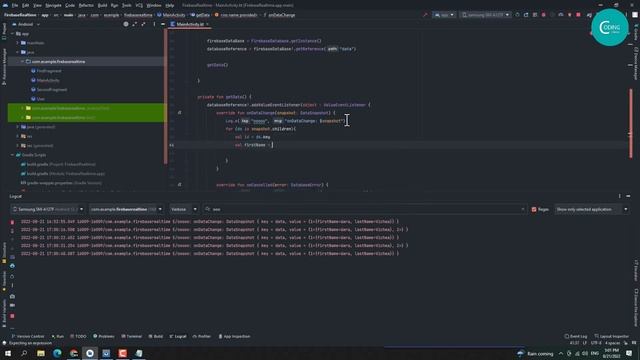Collapse the app module node
Viewport: 640px width, 360px height.
(x=12, y=33)
